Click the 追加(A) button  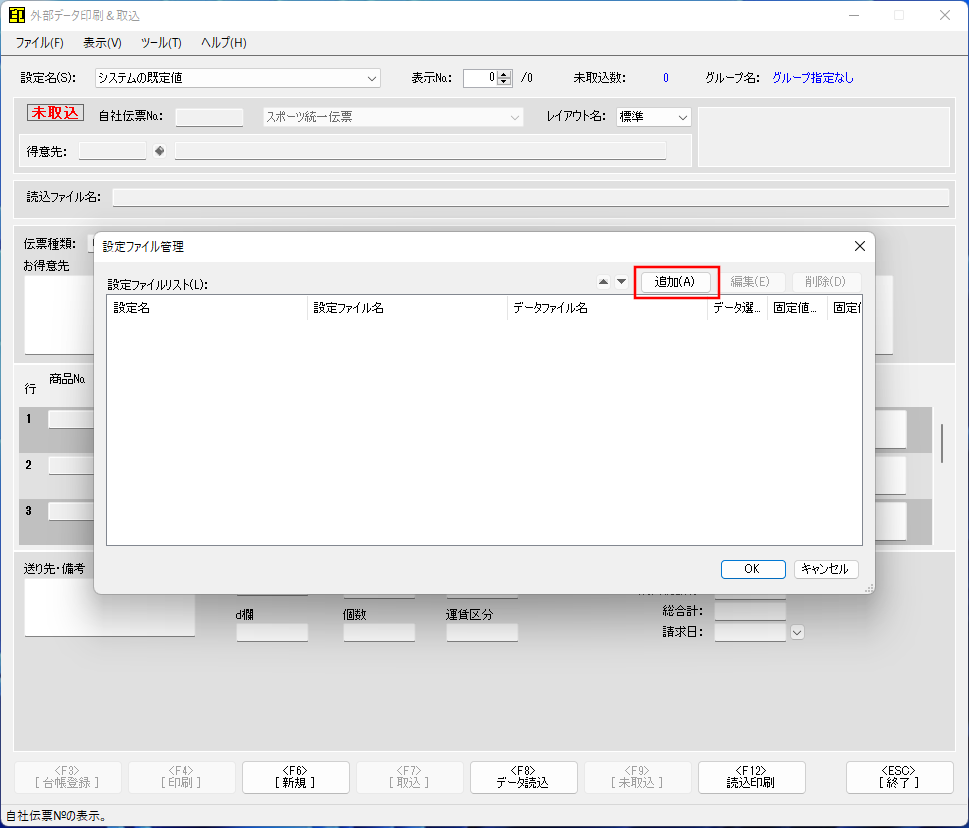[x=675, y=282]
